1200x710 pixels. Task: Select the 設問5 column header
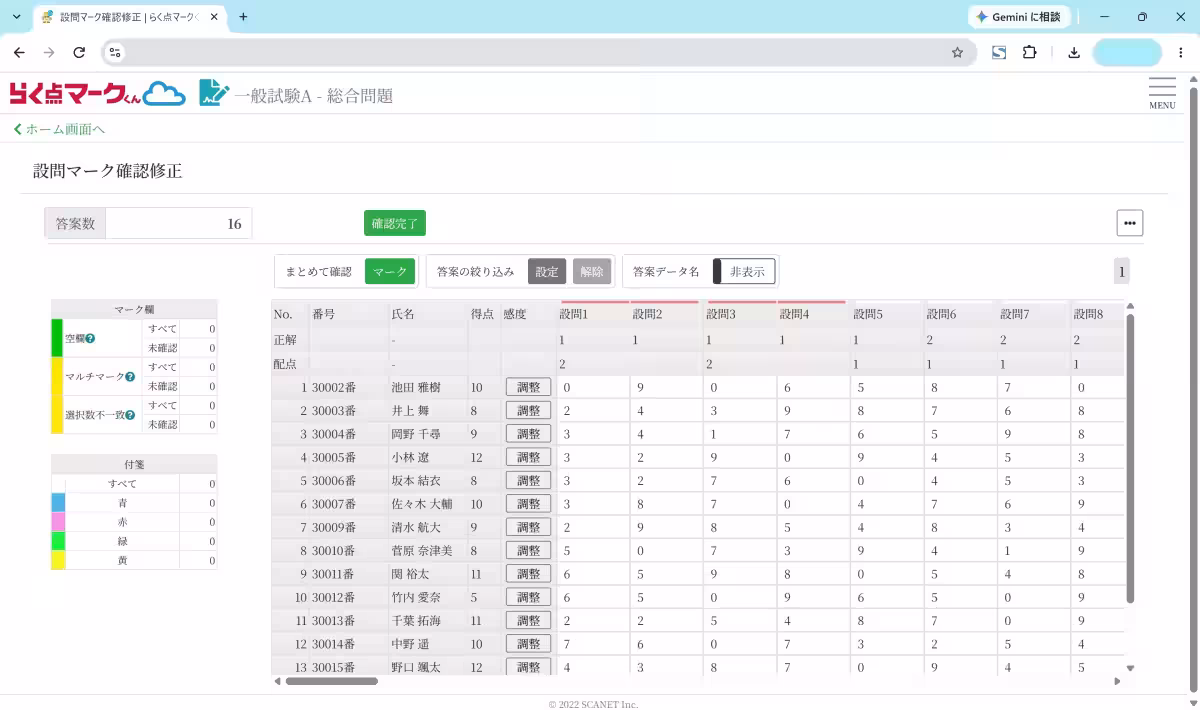point(888,314)
